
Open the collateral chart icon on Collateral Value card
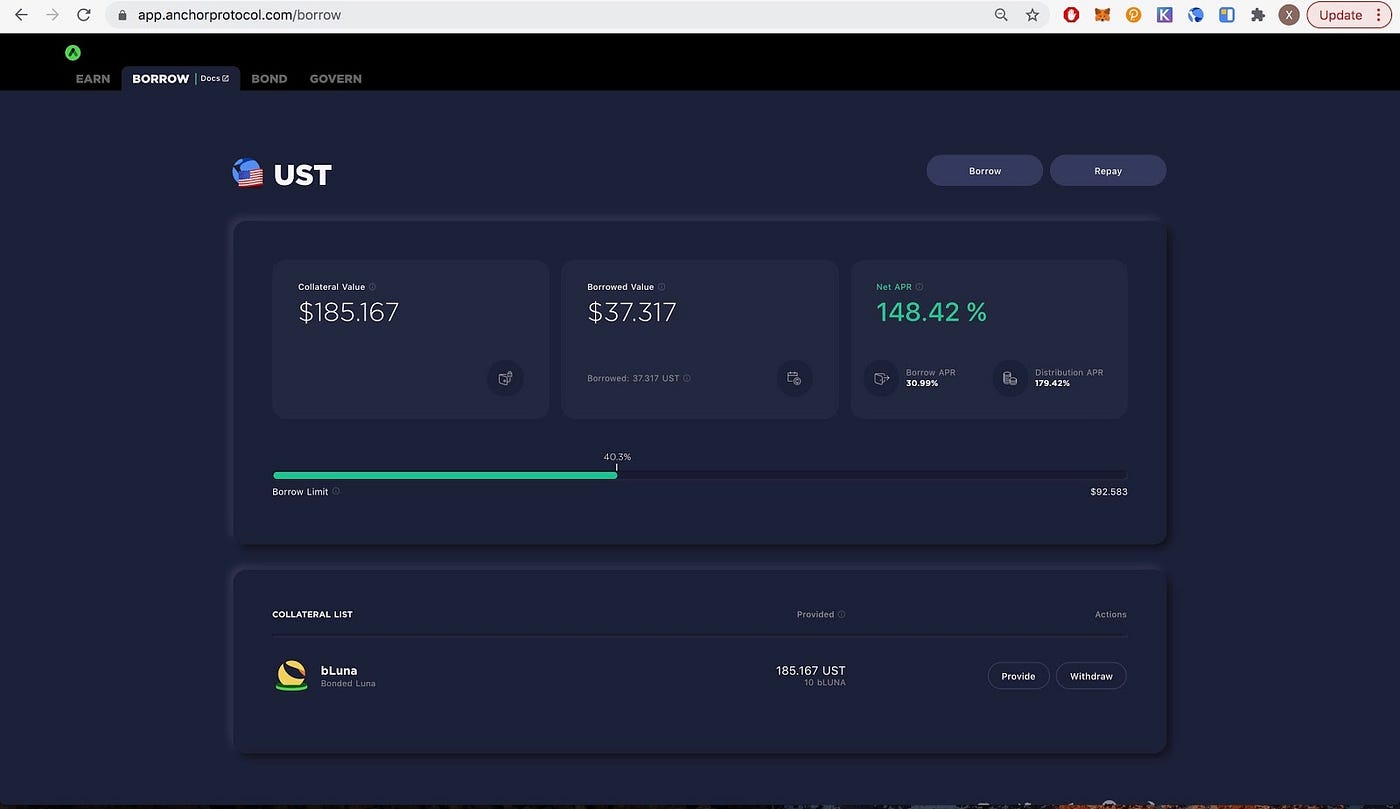click(505, 378)
